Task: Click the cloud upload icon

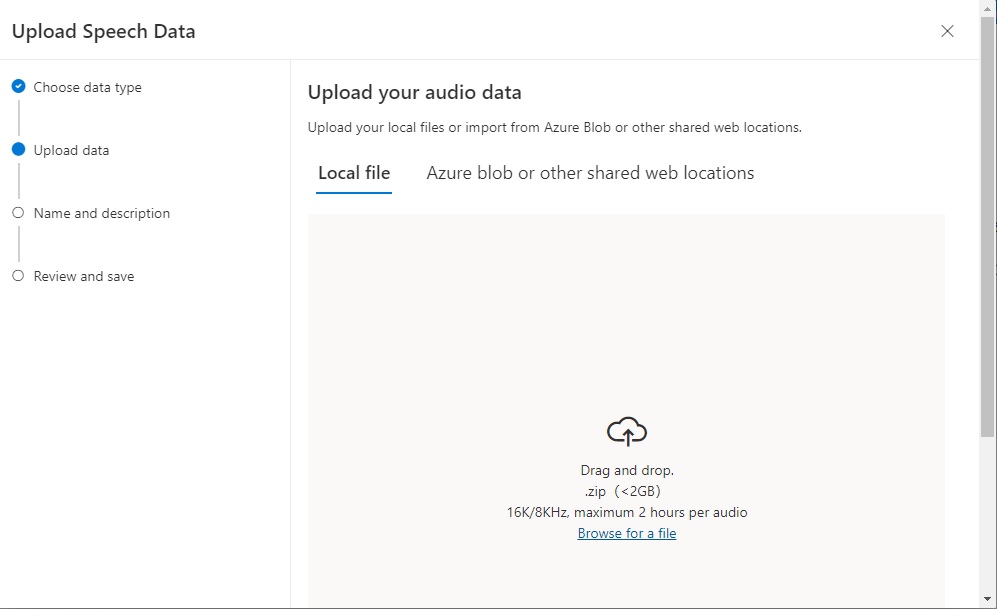Action: [x=627, y=431]
